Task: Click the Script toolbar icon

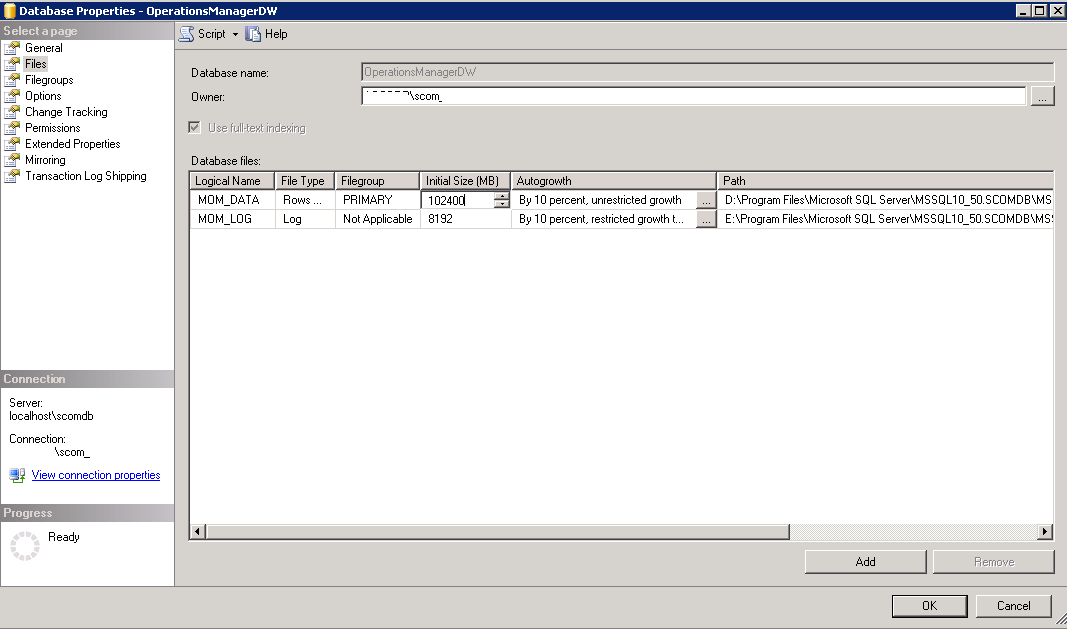Action: [x=186, y=34]
